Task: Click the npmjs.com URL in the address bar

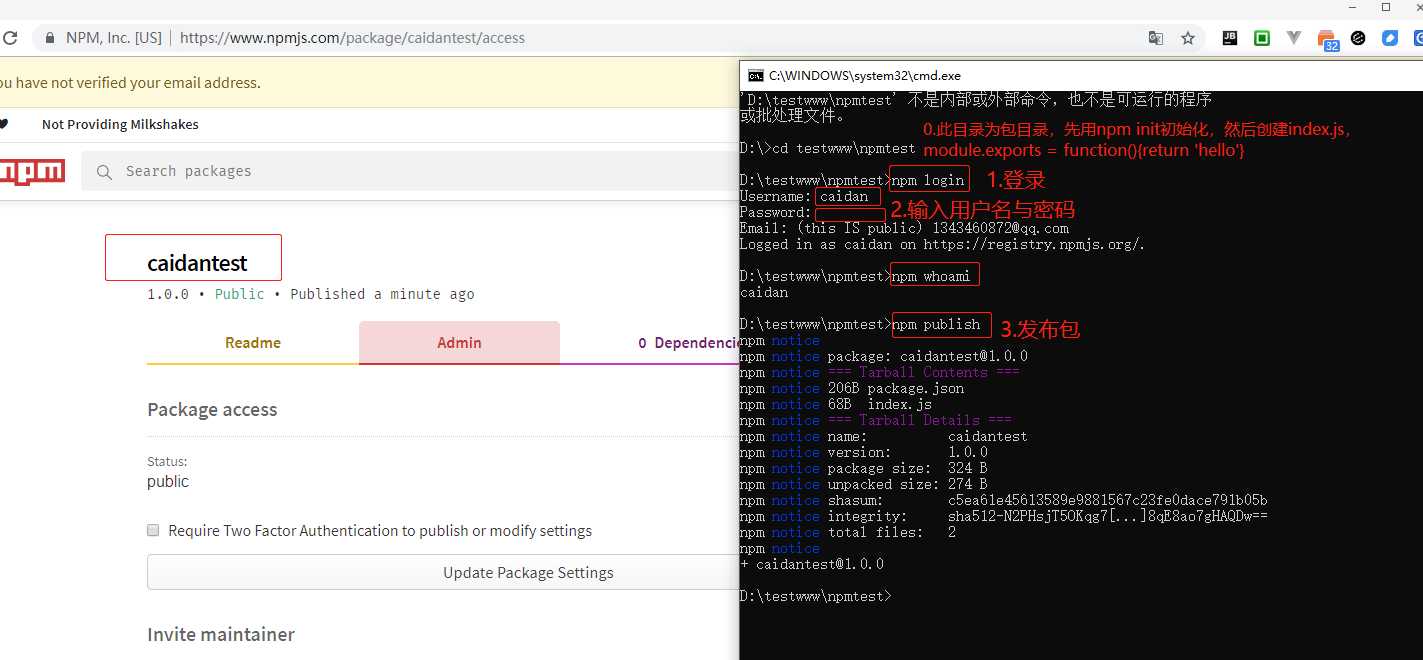Action: click(352, 38)
